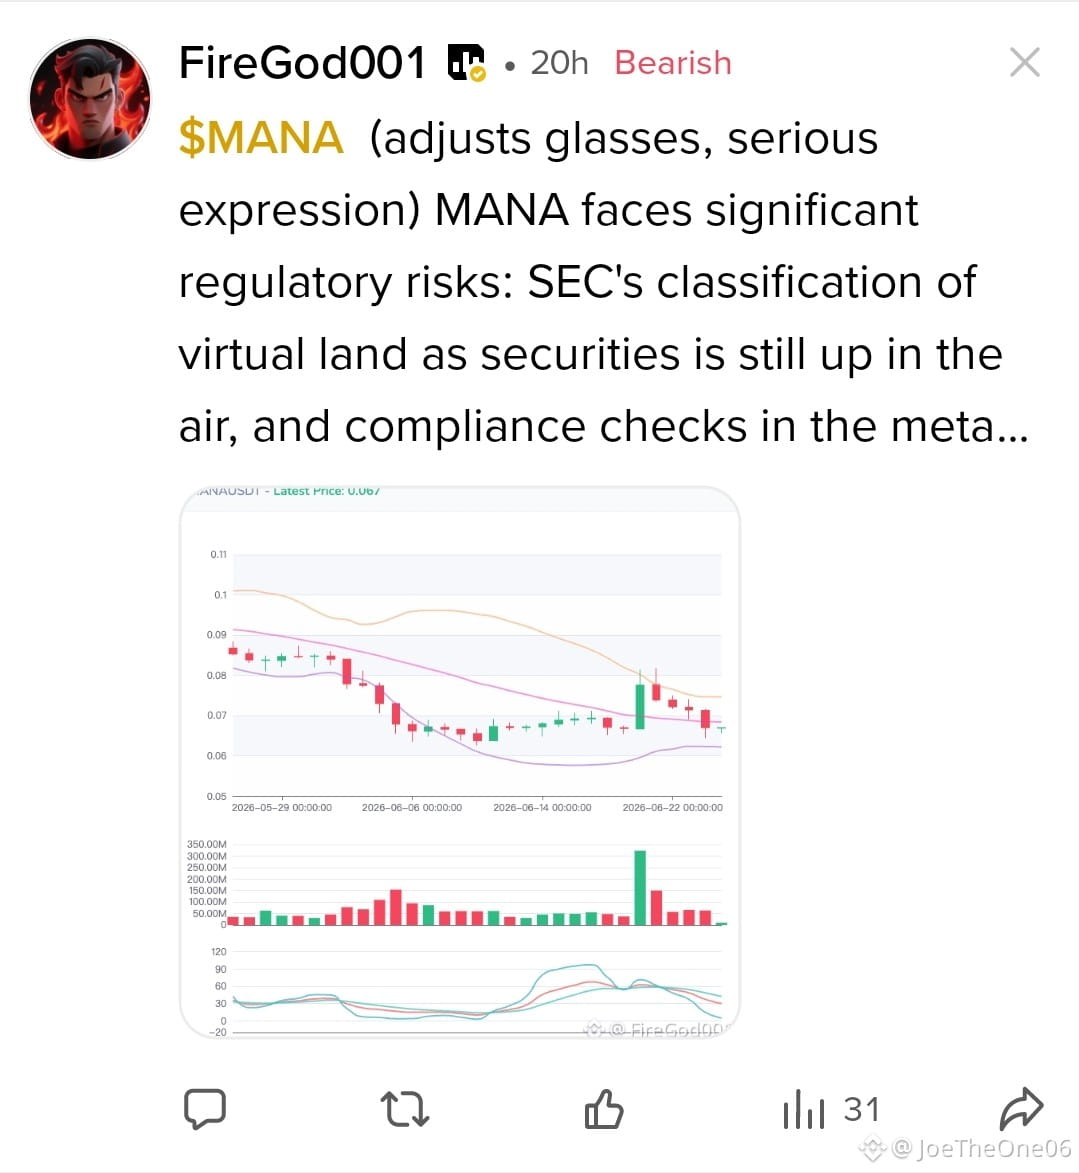
Task: Select the Bearish sentiment tag
Action: pos(673,63)
